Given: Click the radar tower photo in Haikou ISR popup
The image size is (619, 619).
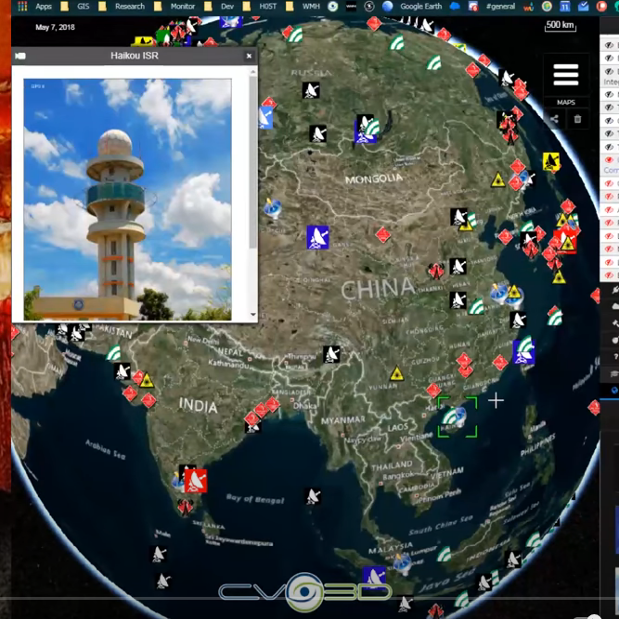Looking at the screenshot, I should point(128,199).
